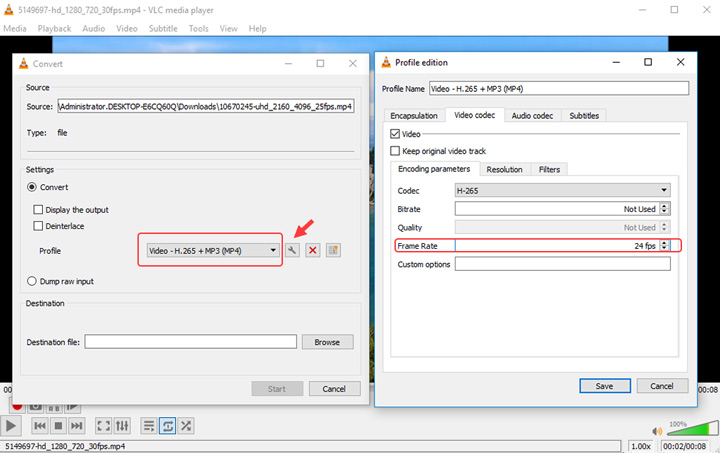Uncheck the Video checkbox

tap(395, 134)
